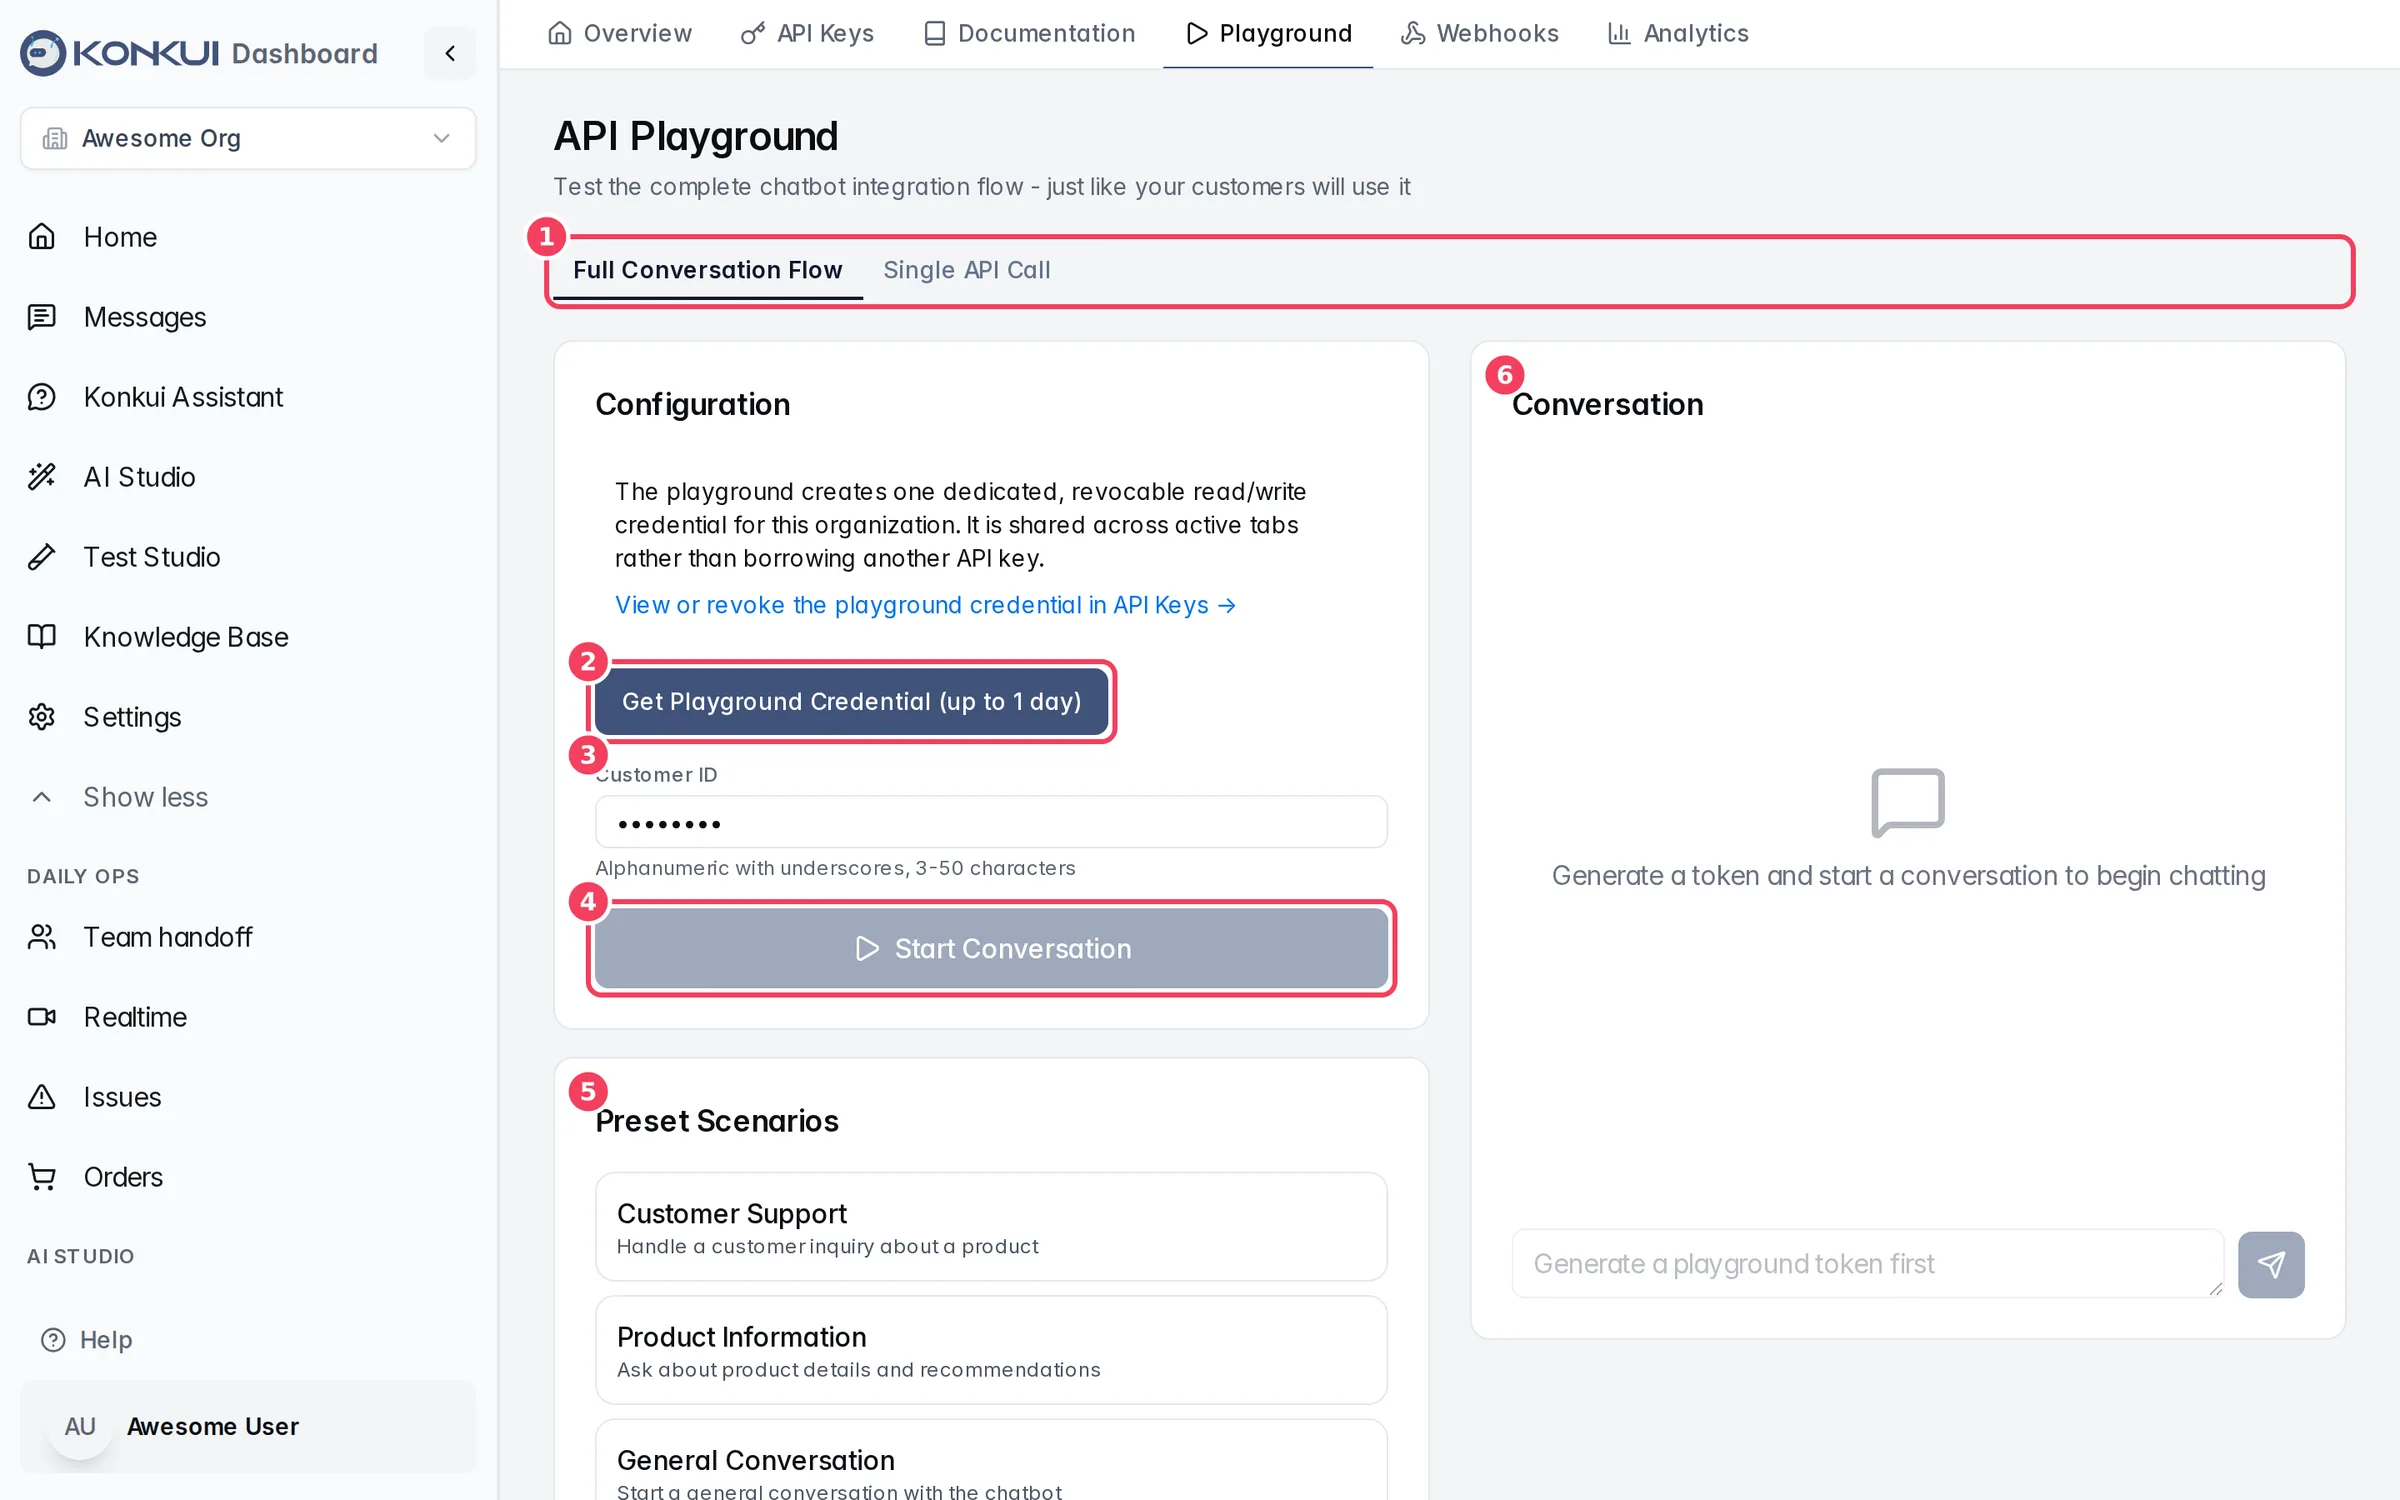The width and height of the screenshot is (2400, 1500).
Task: Open the Webhooks tab
Action: tap(1480, 33)
